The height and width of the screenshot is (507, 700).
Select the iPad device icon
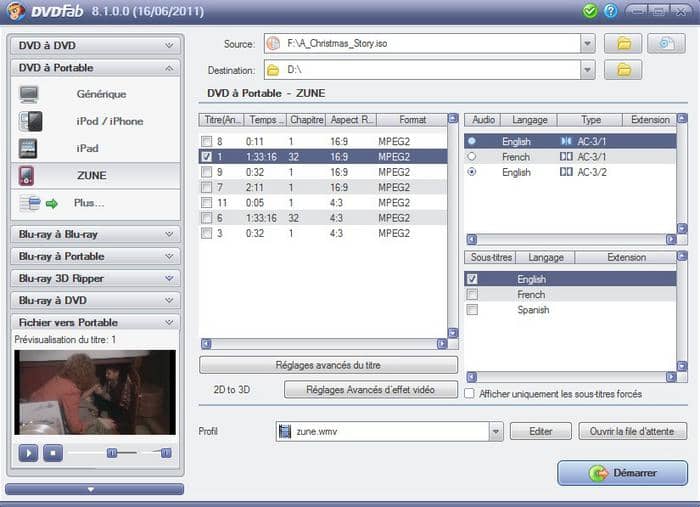coord(28,149)
